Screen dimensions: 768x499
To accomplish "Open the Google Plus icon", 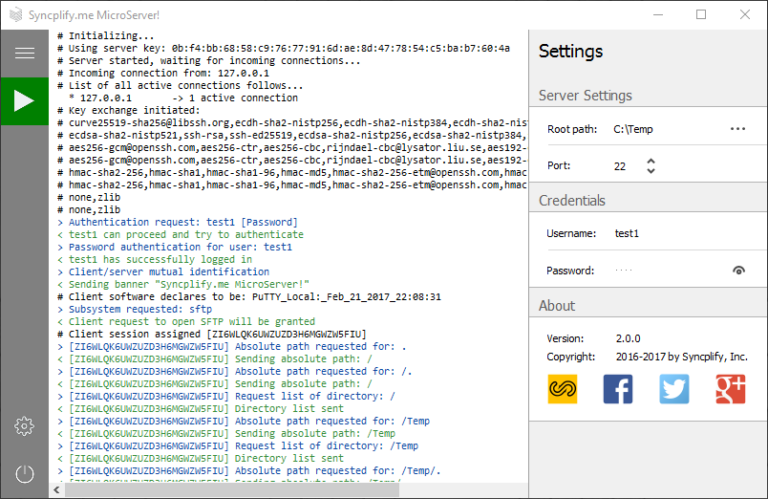I will click(730, 389).
